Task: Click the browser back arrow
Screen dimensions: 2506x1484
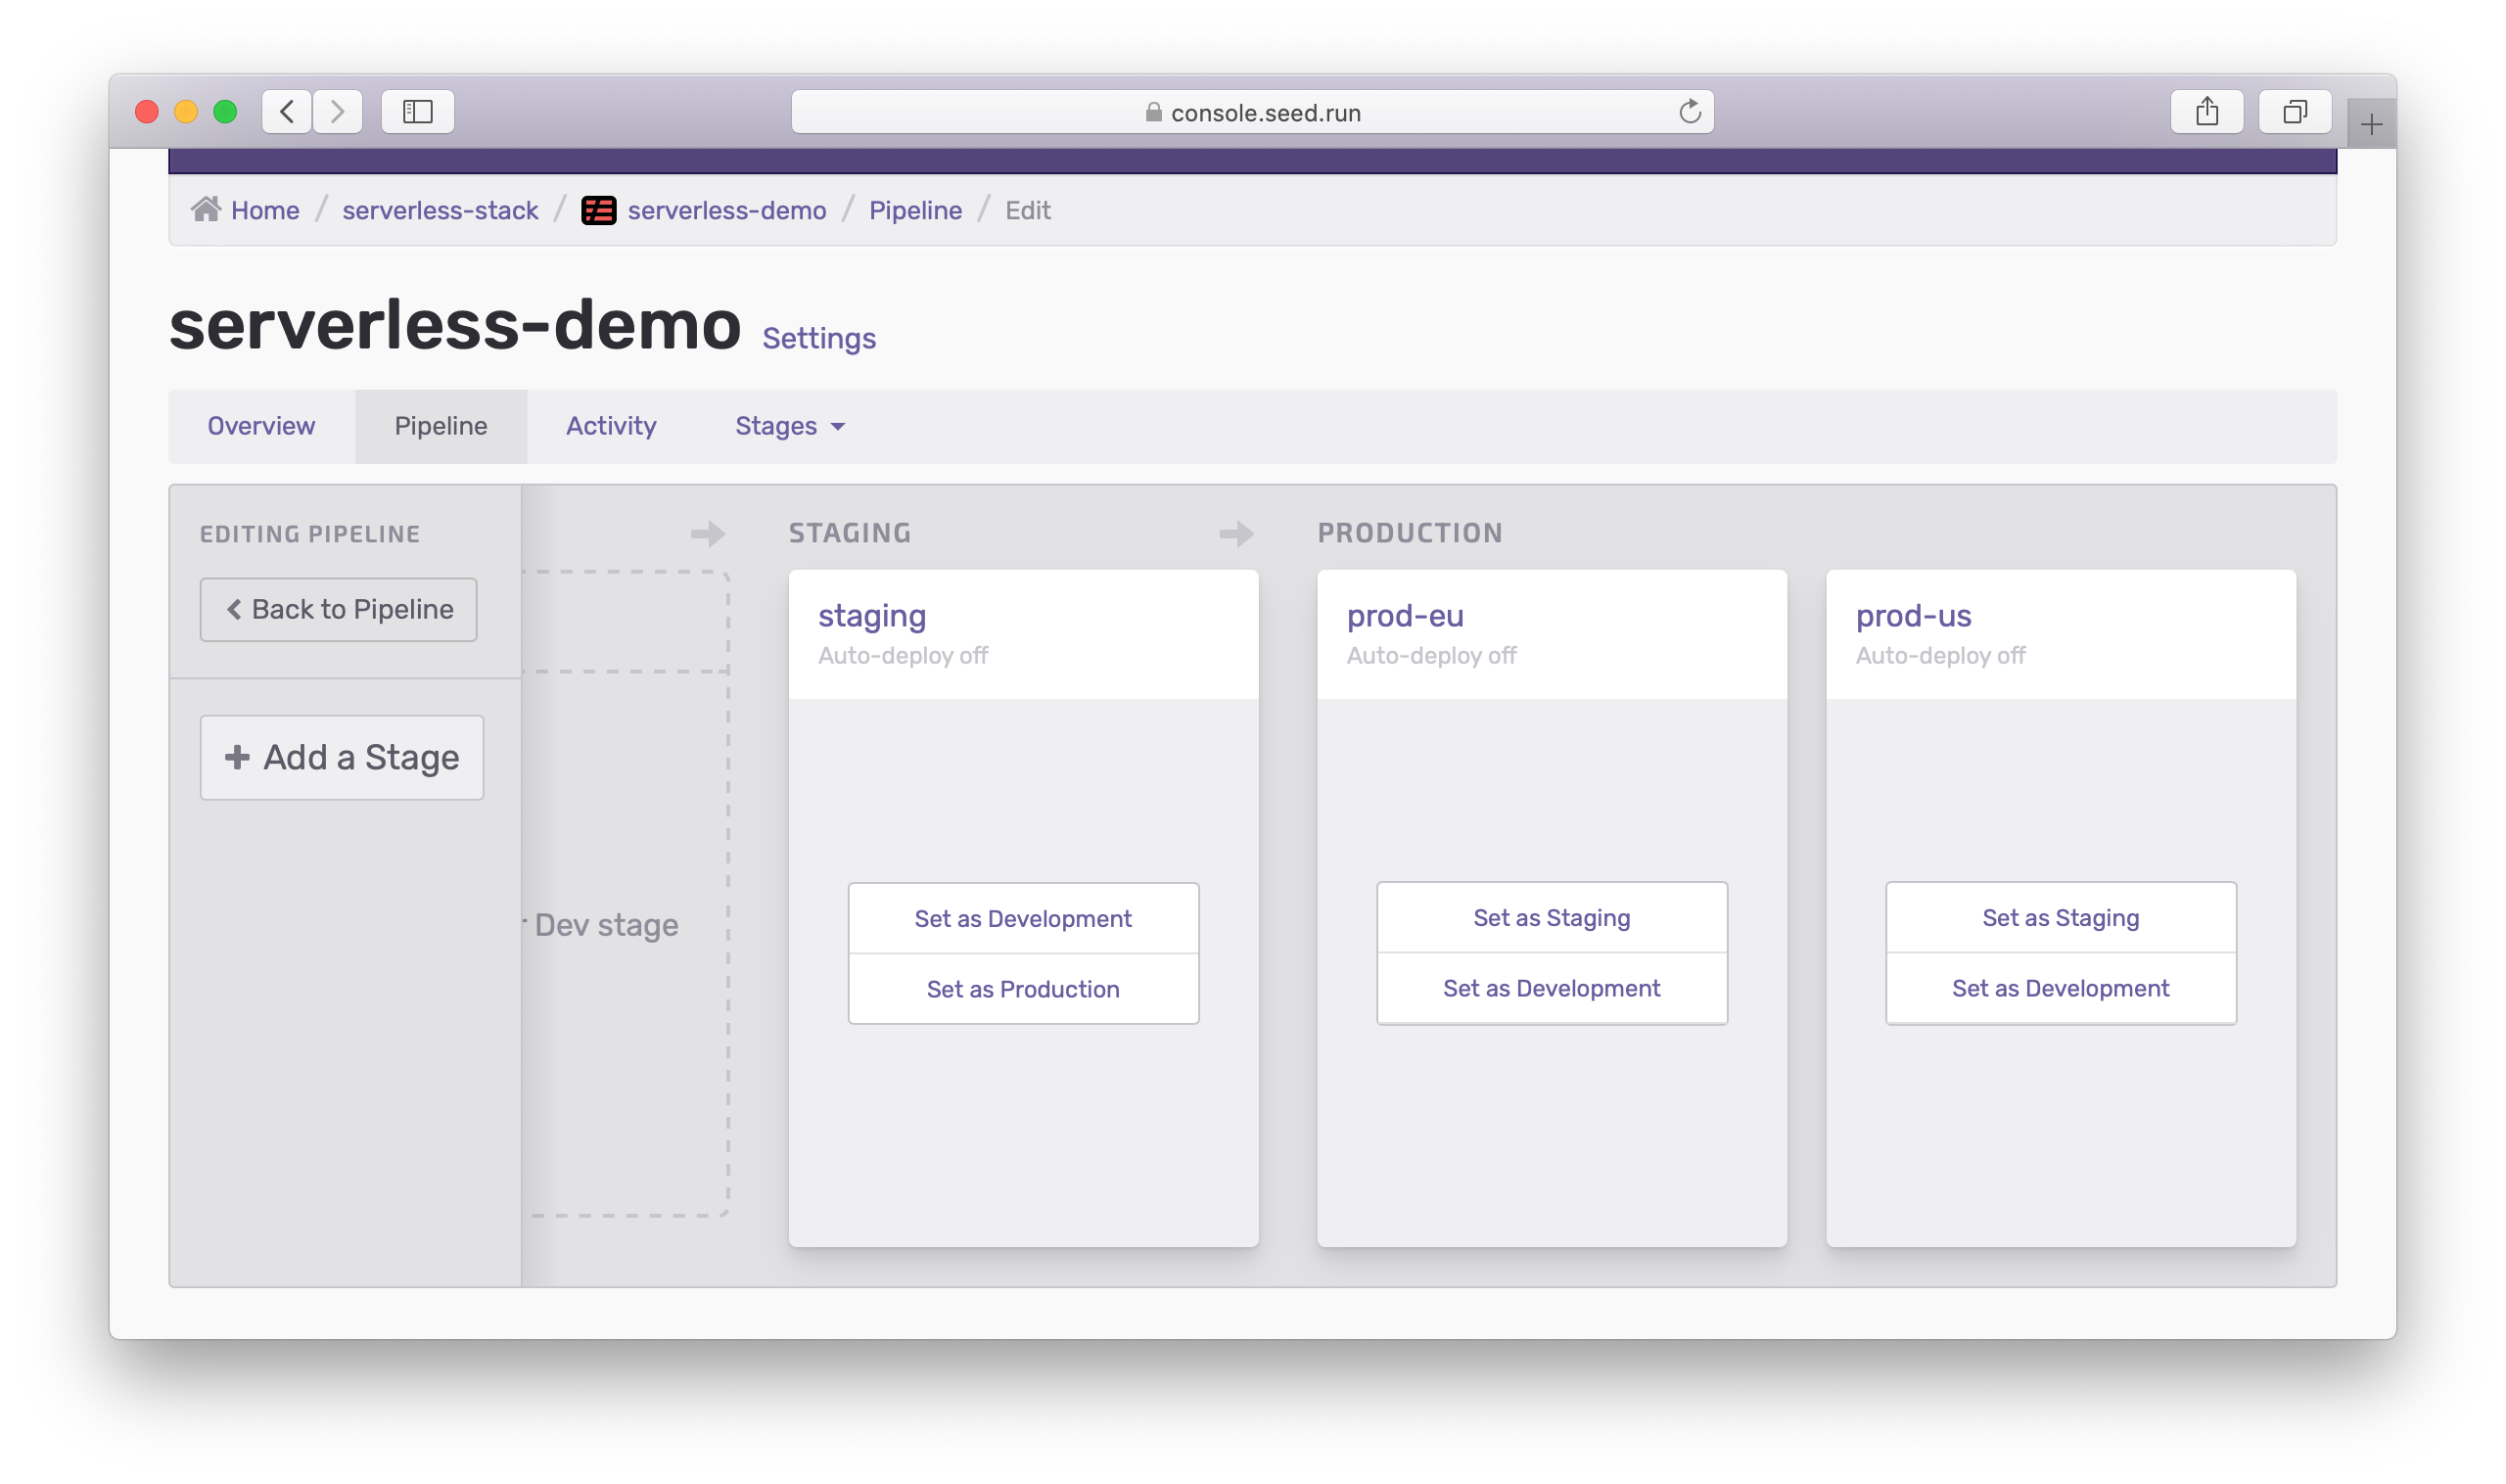Action: [x=287, y=112]
